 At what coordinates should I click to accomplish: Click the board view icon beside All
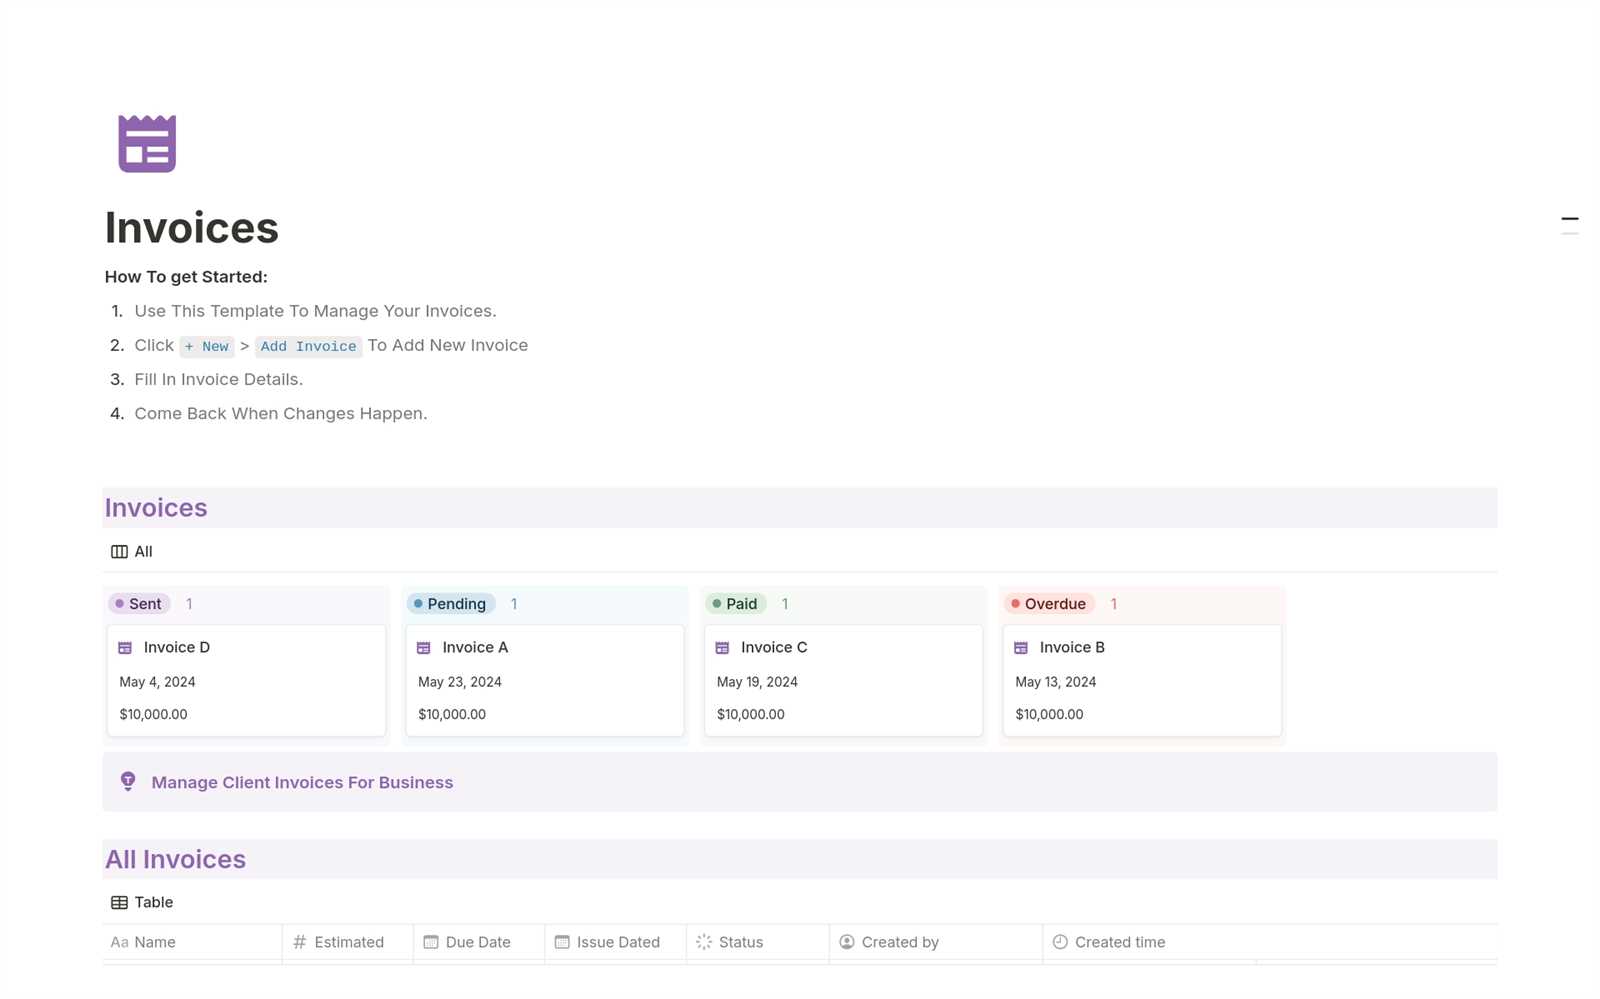click(119, 552)
